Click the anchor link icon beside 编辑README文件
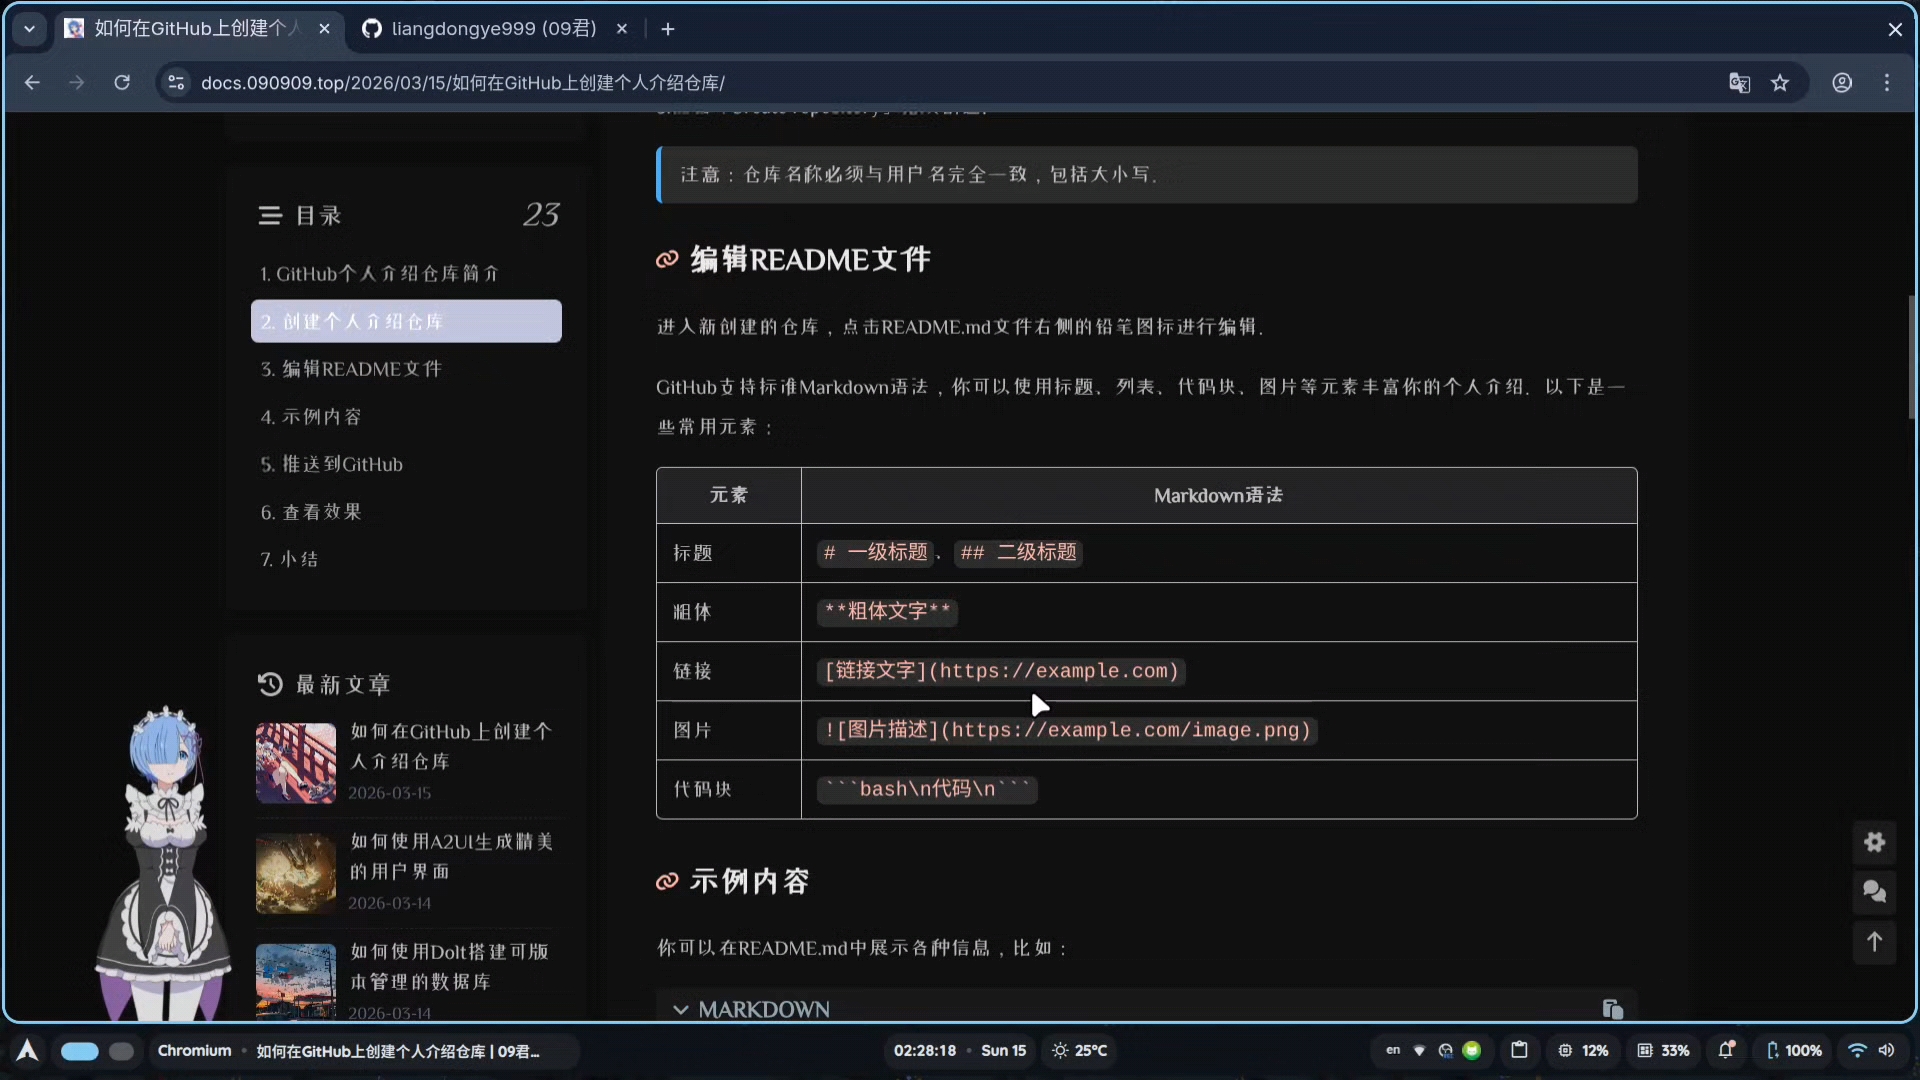The image size is (1920, 1080). pos(667,260)
